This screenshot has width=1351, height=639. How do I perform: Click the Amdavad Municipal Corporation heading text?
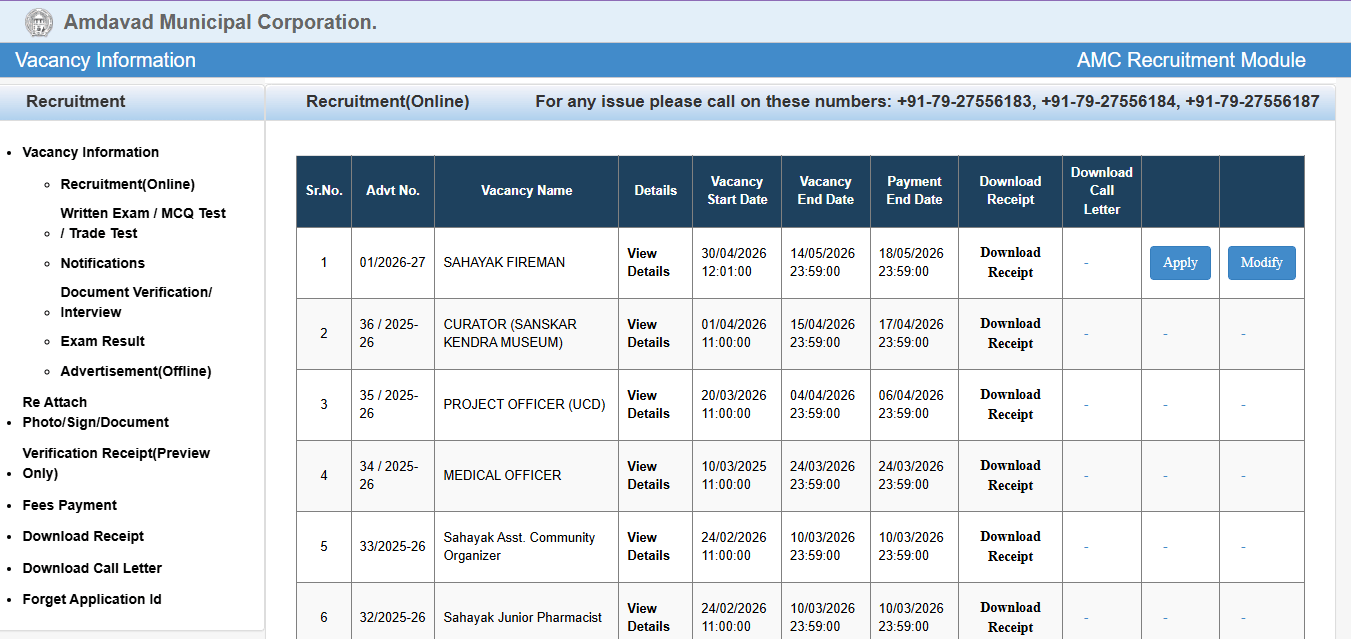click(x=220, y=22)
